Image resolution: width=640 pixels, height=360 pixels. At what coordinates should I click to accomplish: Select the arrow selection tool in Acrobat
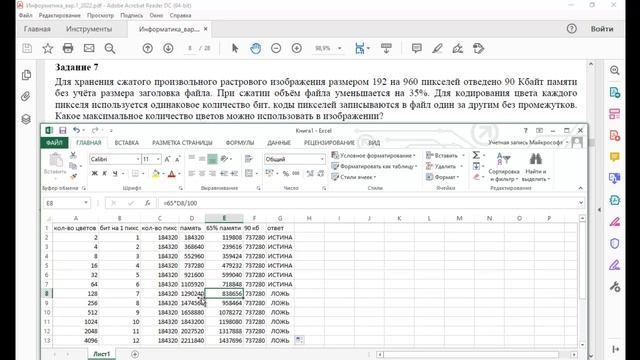235,48
